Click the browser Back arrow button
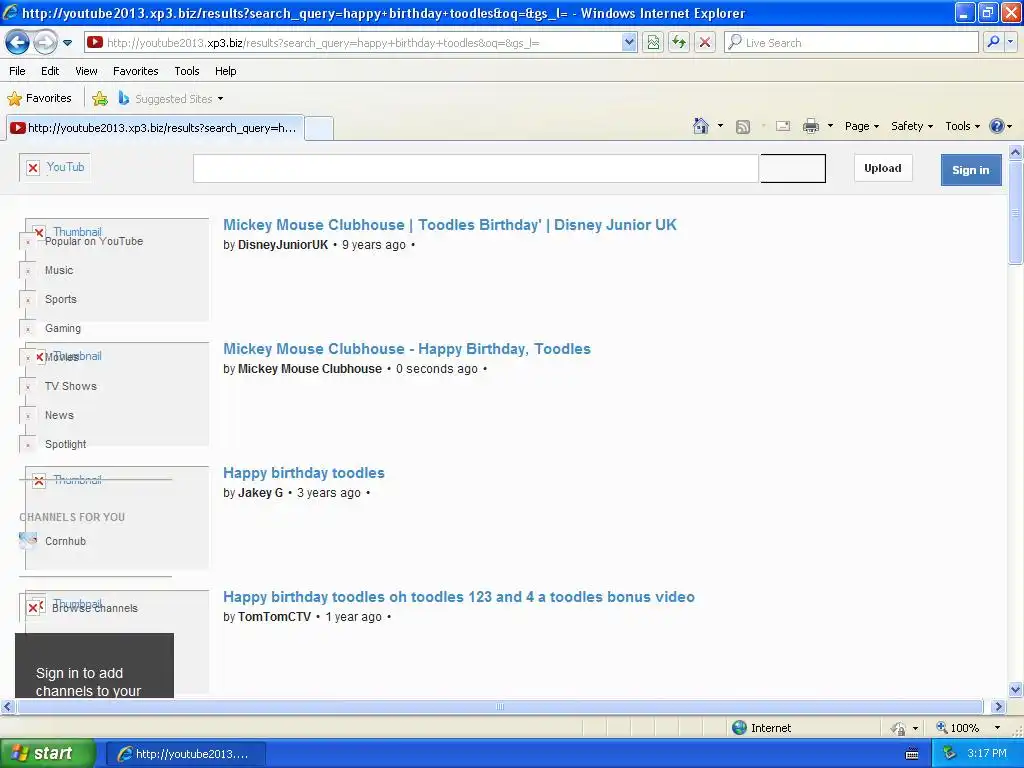 tap(17, 43)
